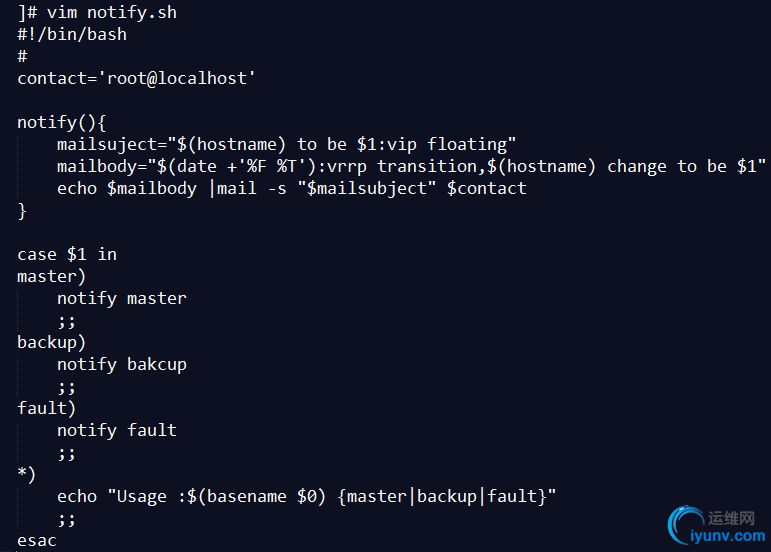Click the '*)' default case label
The width and height of the screenshot is (771, 552).
coord(27,474)
